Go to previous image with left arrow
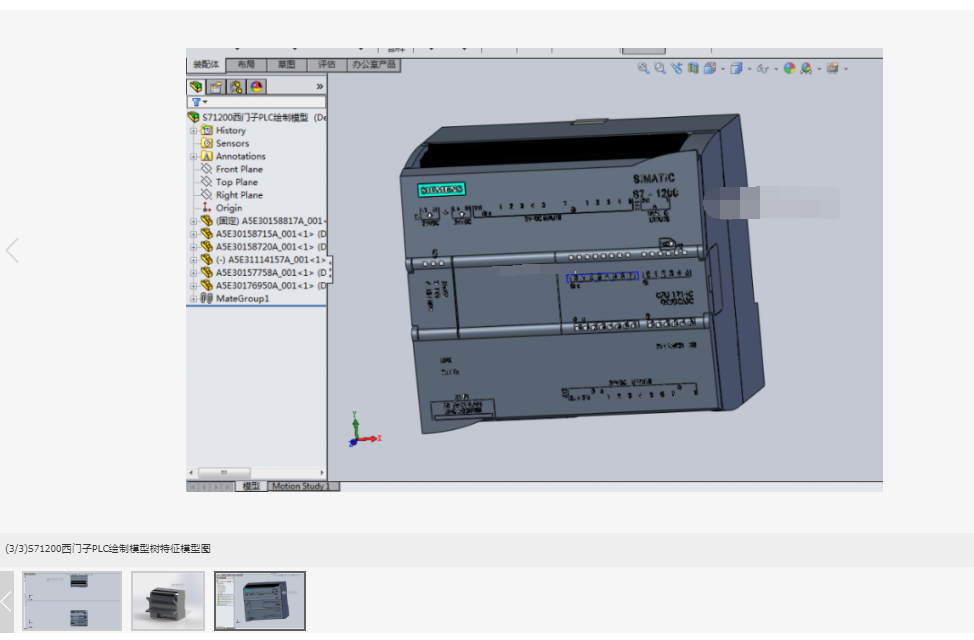This screenshot has height=640, width=974. (x=12, y=250)
